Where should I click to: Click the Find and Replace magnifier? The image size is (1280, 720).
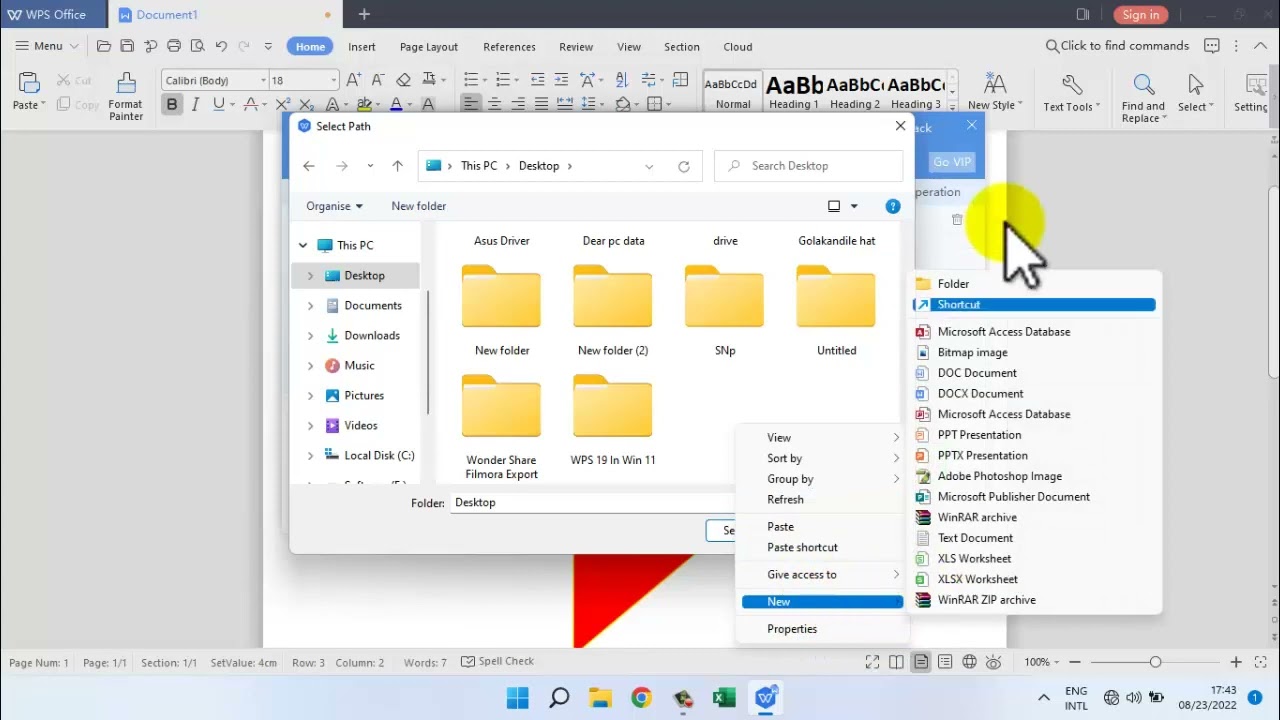1143,86
